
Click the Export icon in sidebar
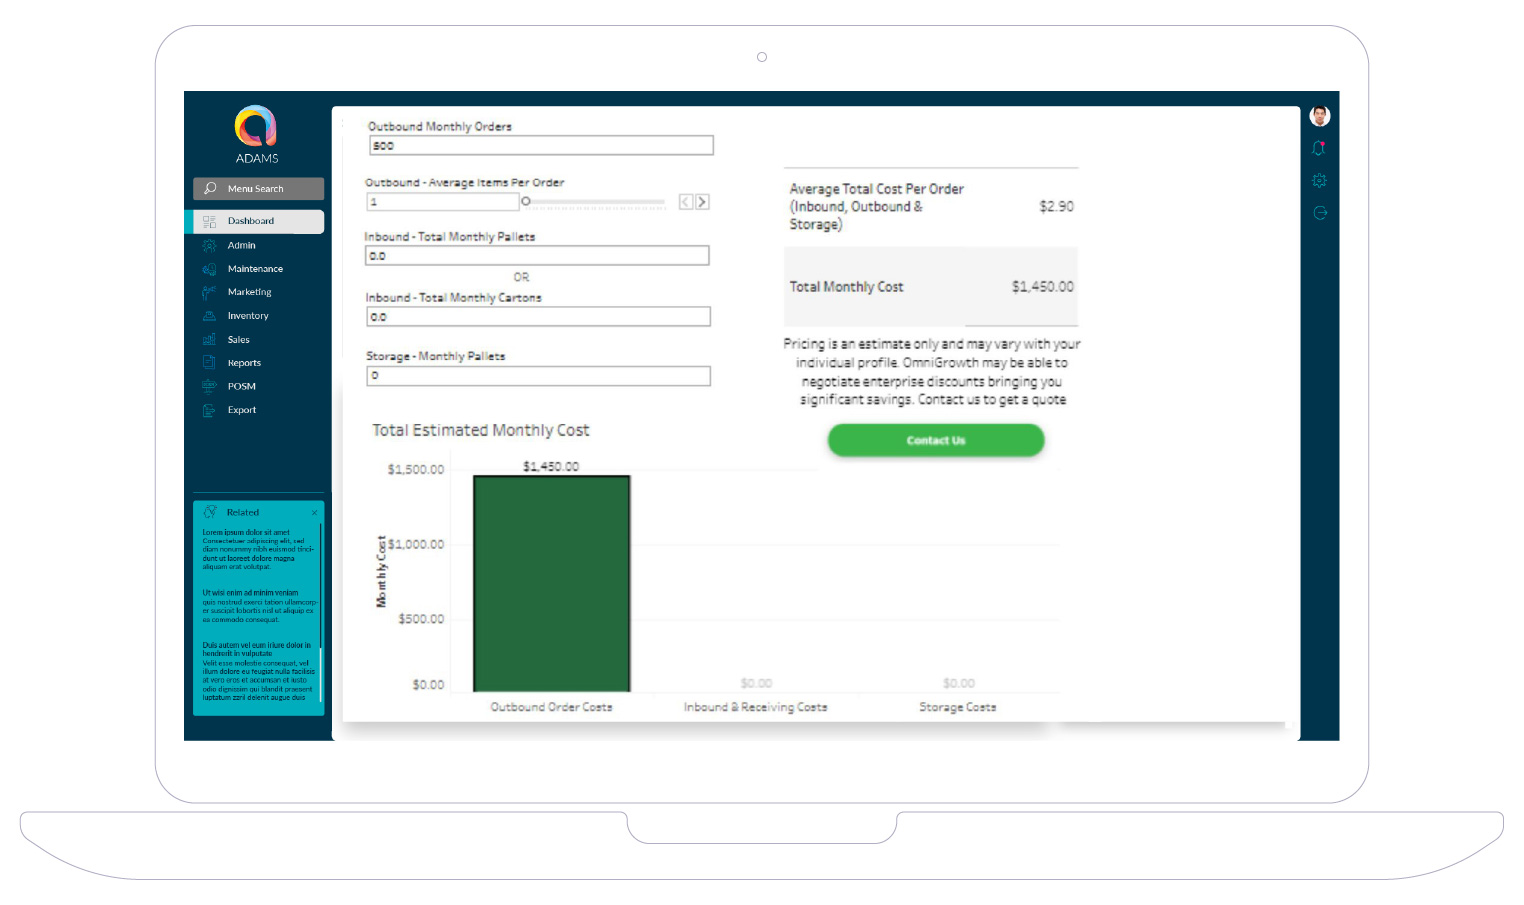(209, 410)
